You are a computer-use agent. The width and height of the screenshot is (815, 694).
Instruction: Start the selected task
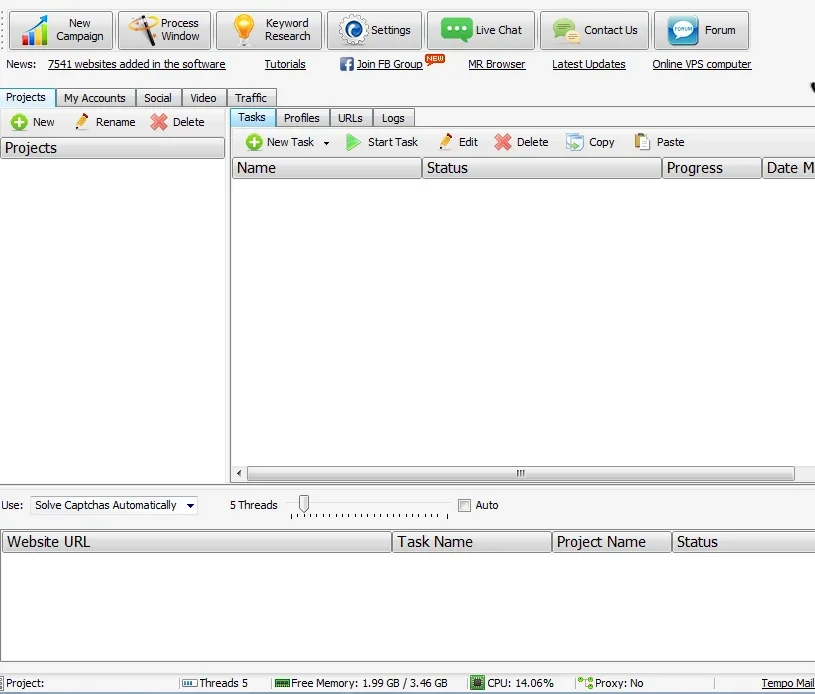point(382,142)
